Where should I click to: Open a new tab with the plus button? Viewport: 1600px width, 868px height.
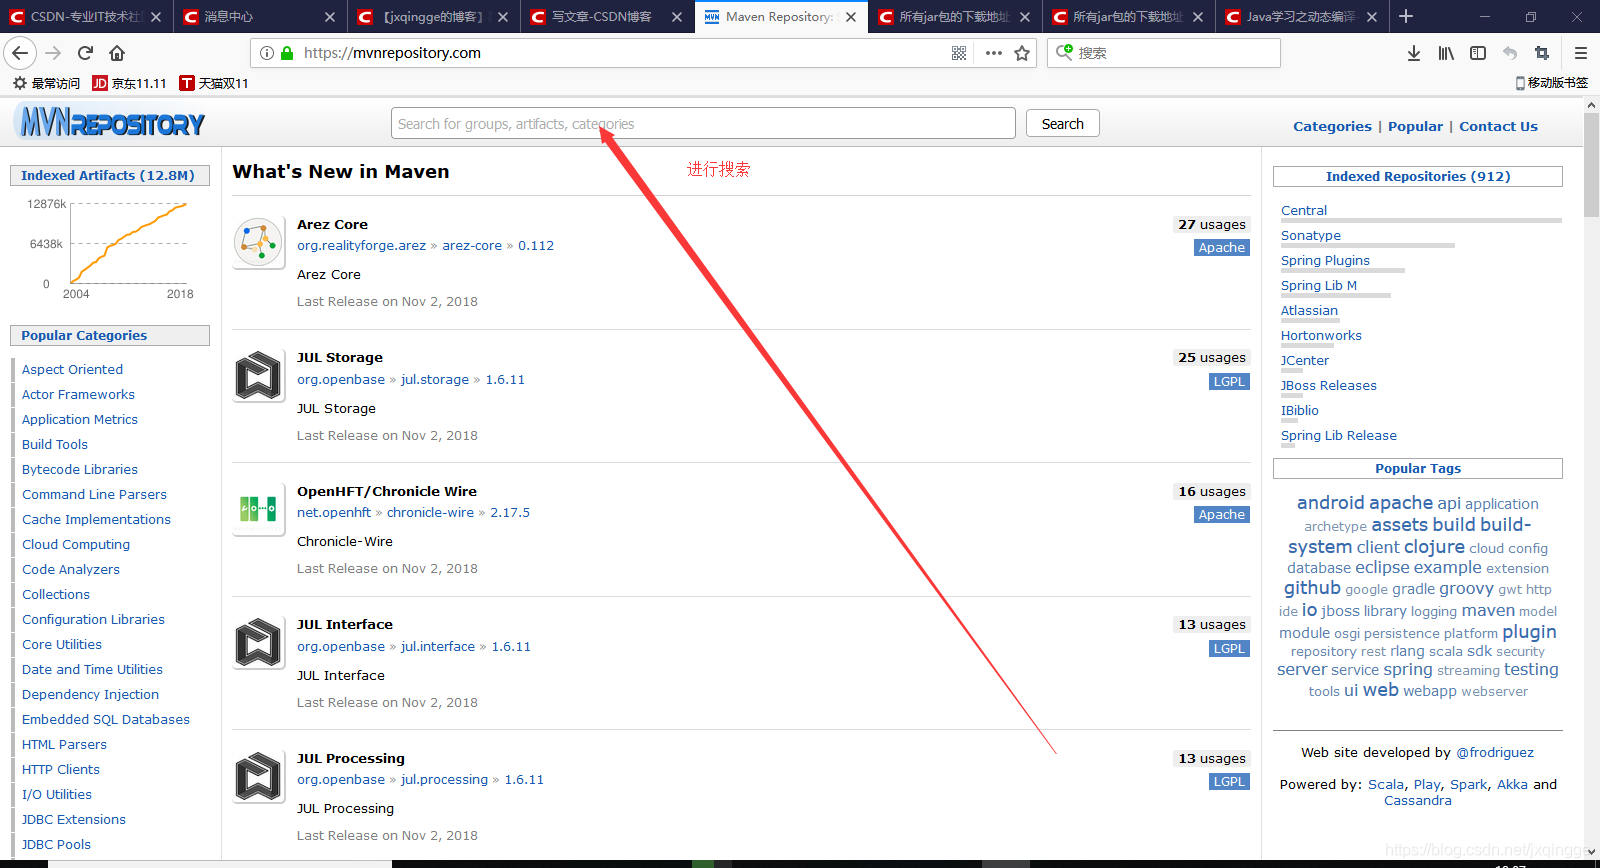tap(1406, 16)
